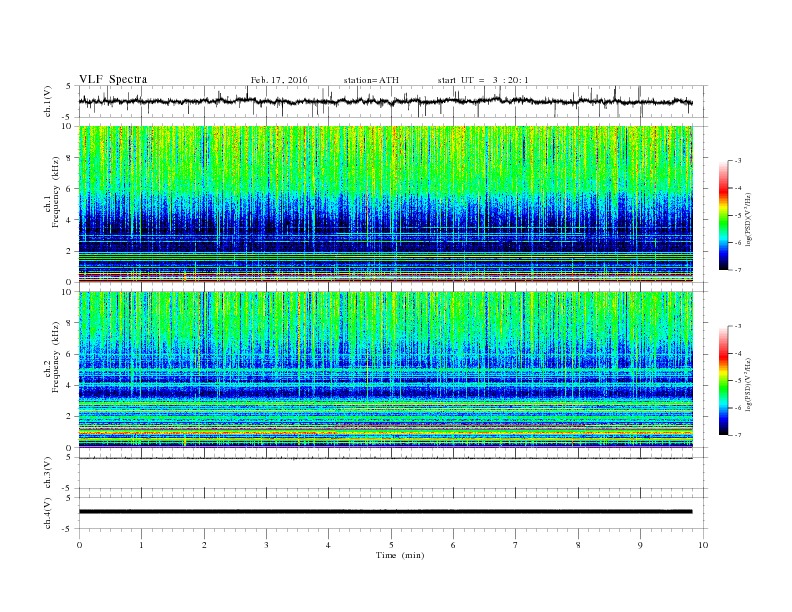Click the ch.2 frequency spectrogram panel
The width and height of the screenshot is (792, 612).
pos(385,370)
